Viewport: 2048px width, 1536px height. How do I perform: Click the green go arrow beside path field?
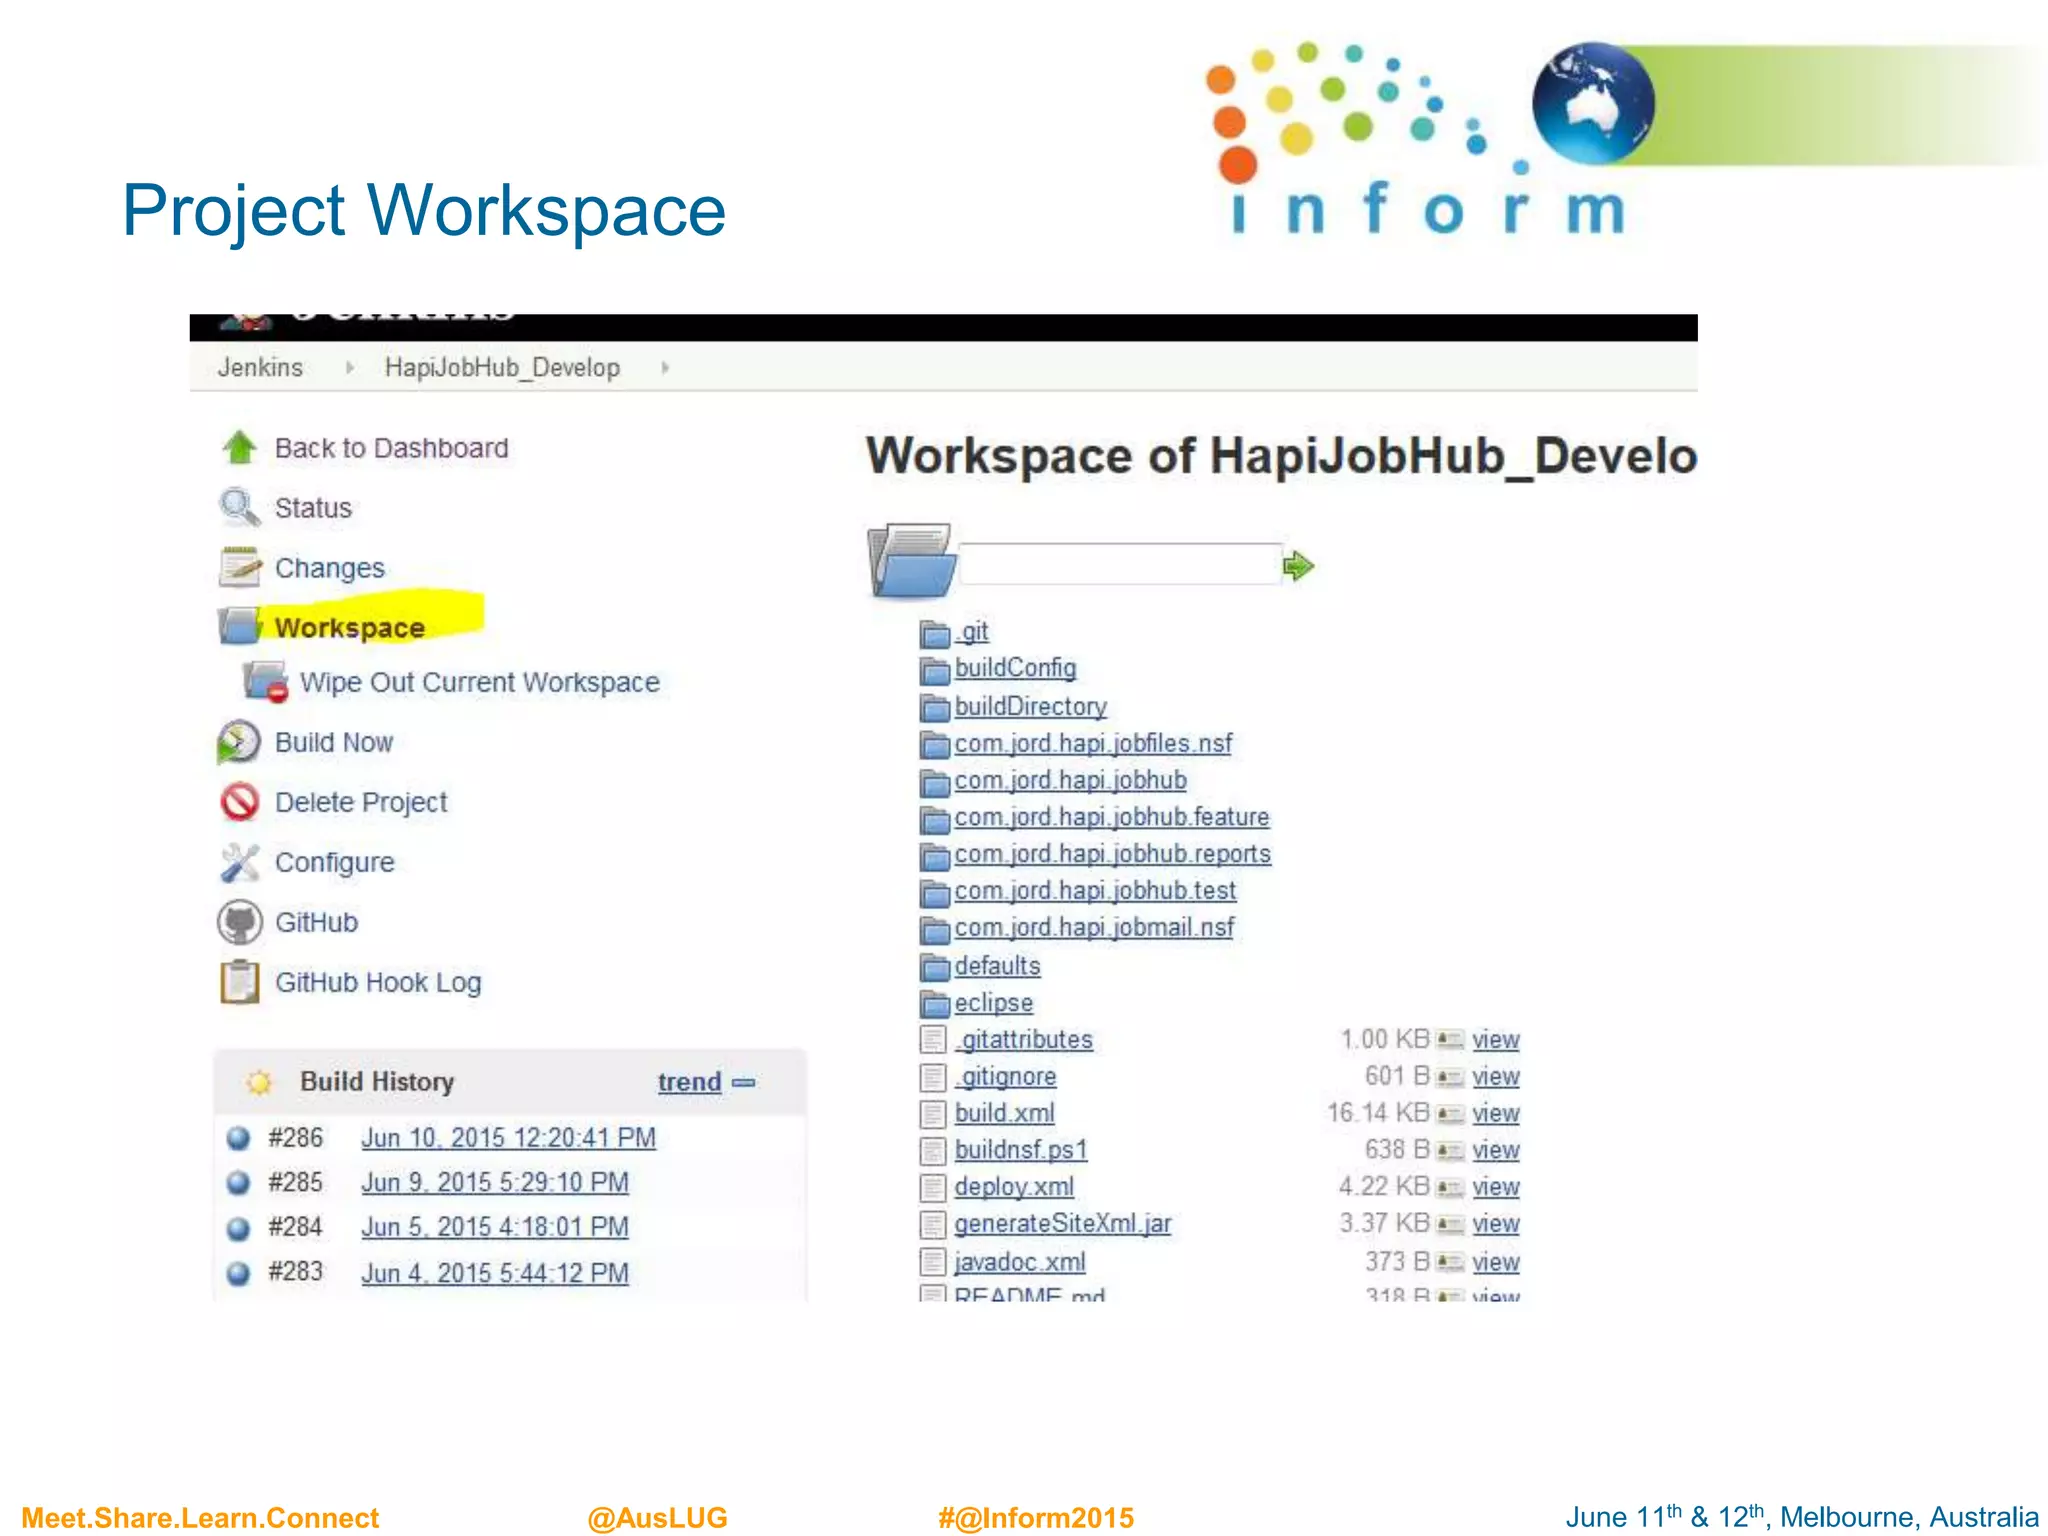point(1298,566)
